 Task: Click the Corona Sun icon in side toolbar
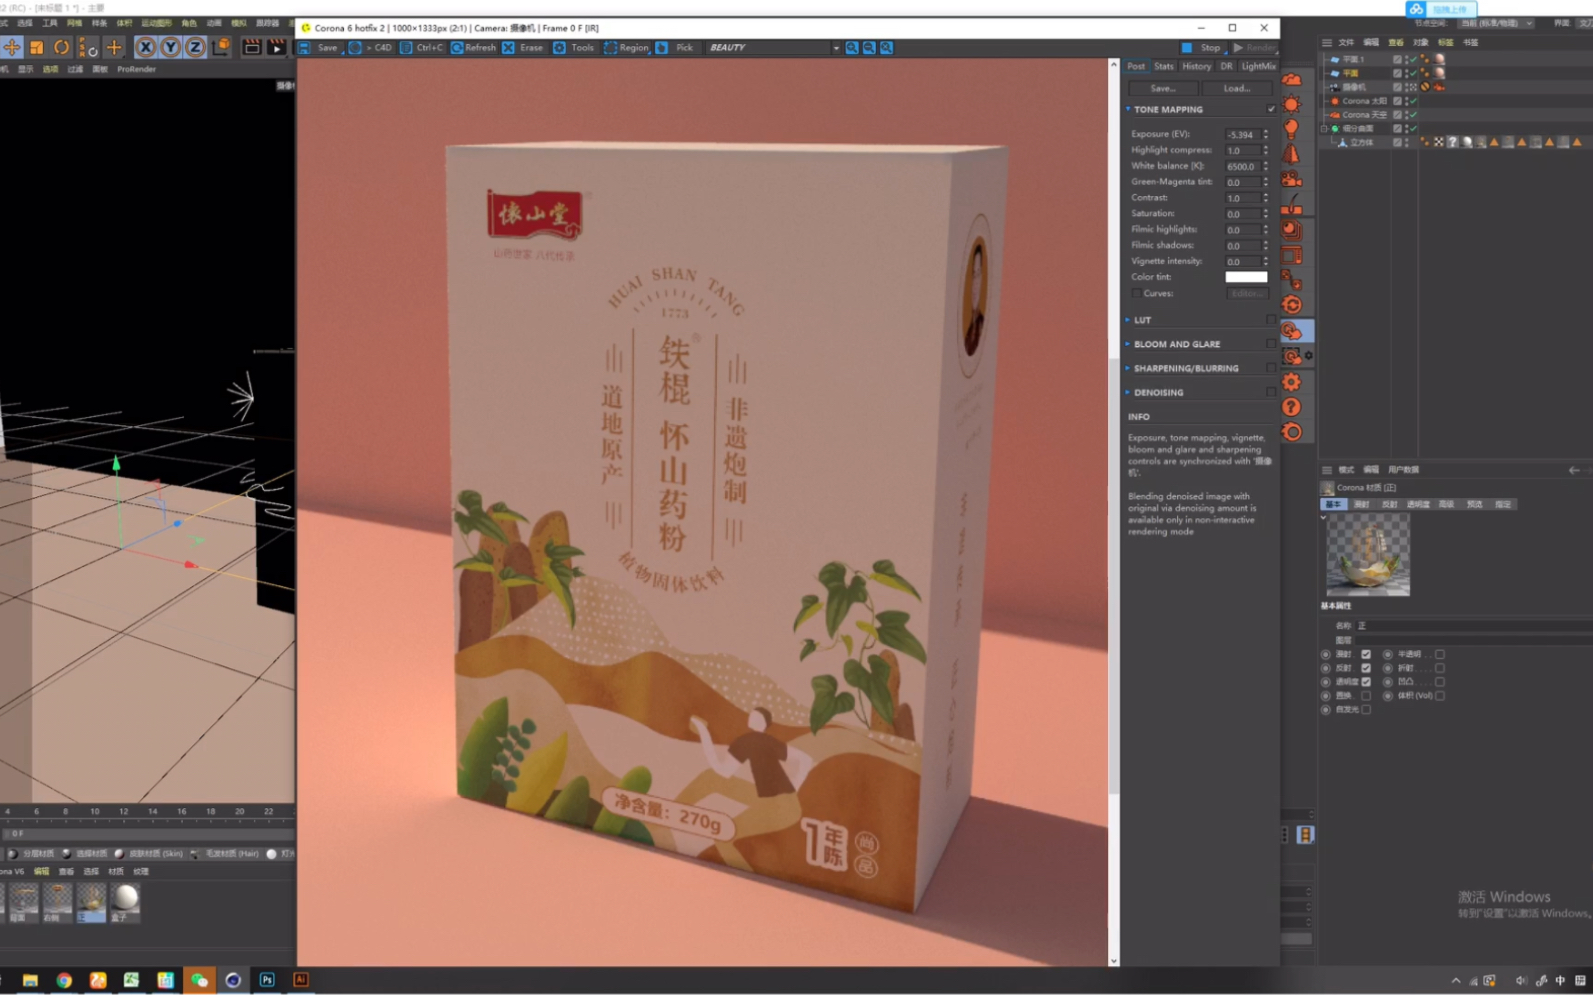(1292, 104)
